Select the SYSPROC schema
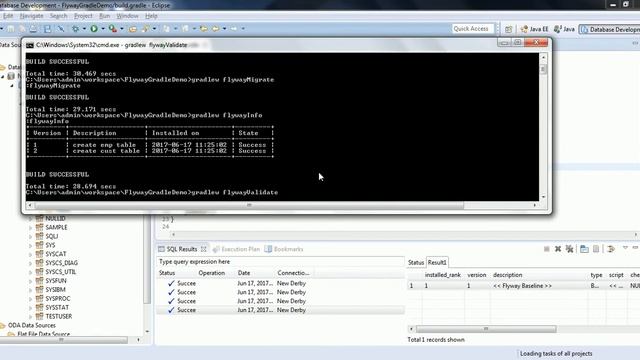The image size is (640, 360). (x=58, y=299)
